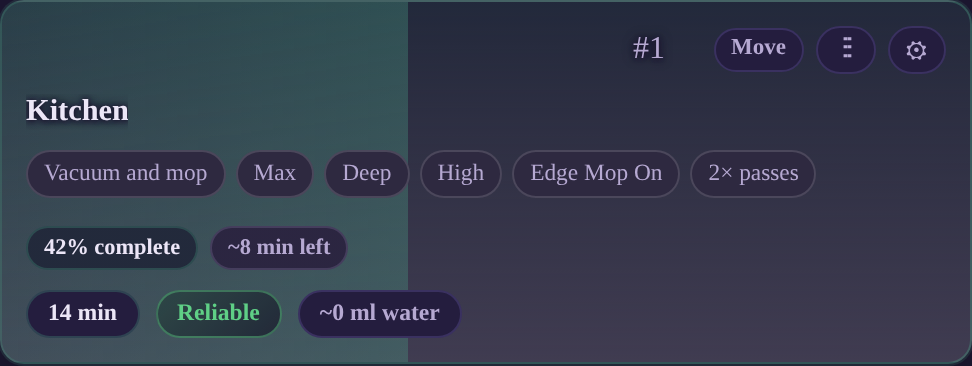
Task: Click the vertical dots drag handle
Action: [846, 50]
